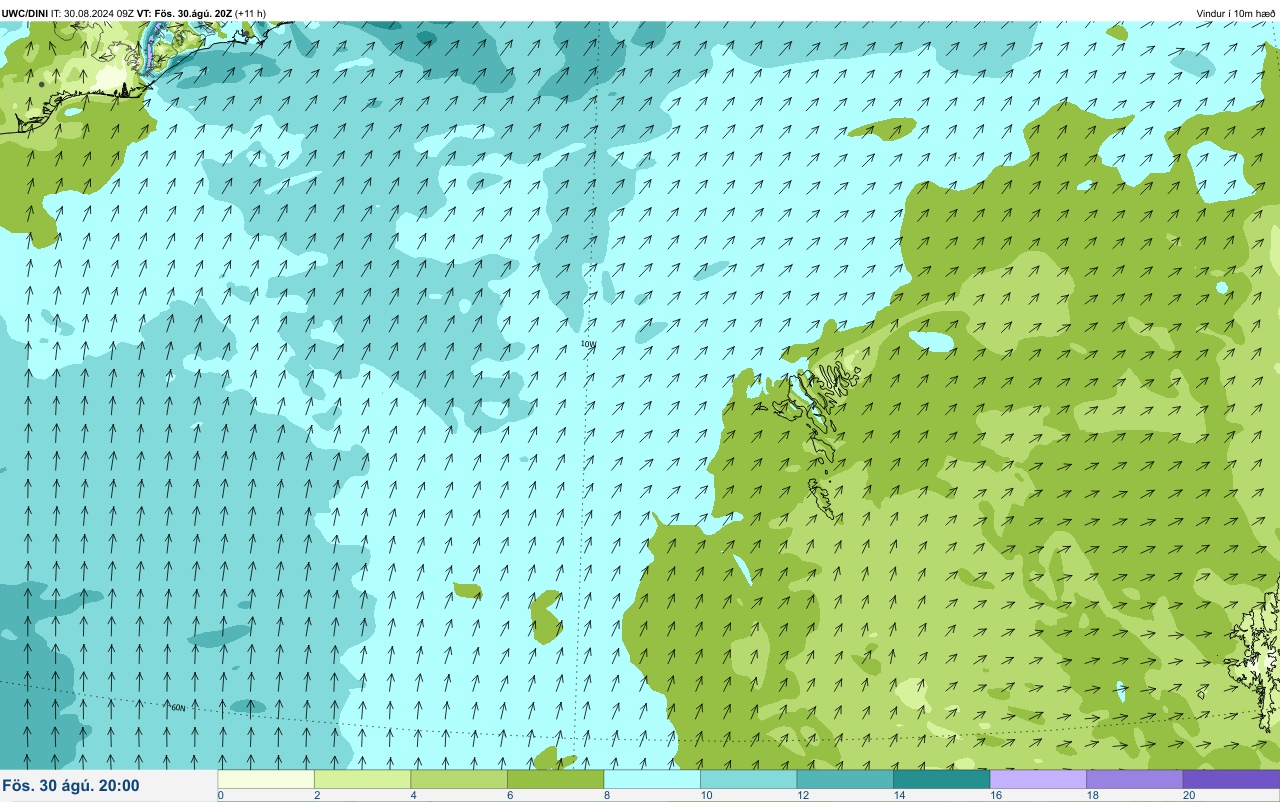Click the '10W' longitude label on map

click(x=588, y=344)
